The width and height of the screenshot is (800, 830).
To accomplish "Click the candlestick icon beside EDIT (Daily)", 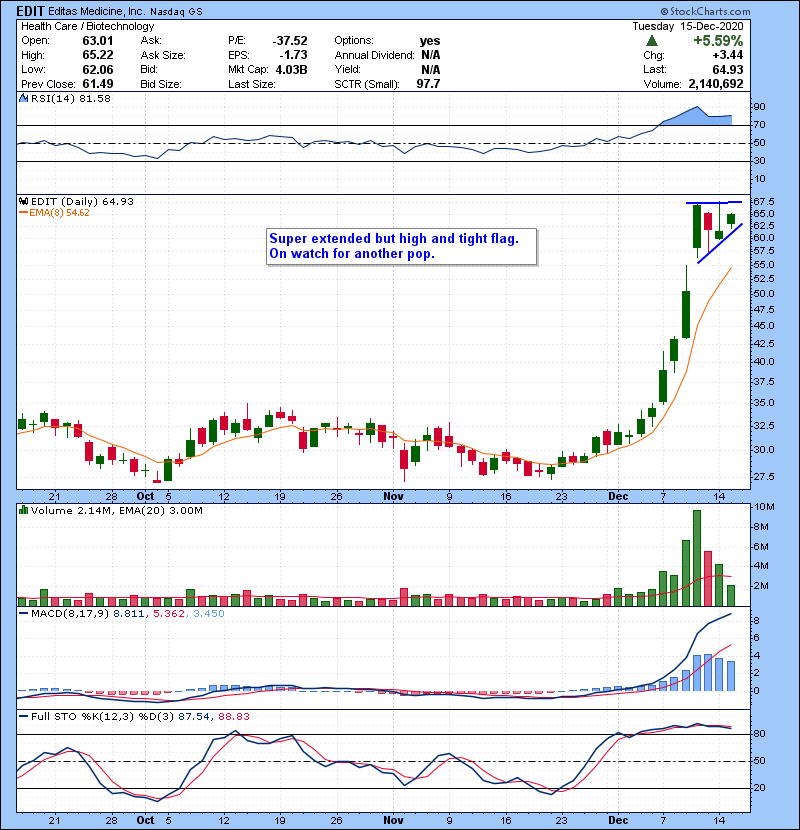I will (x=23, y=201).
